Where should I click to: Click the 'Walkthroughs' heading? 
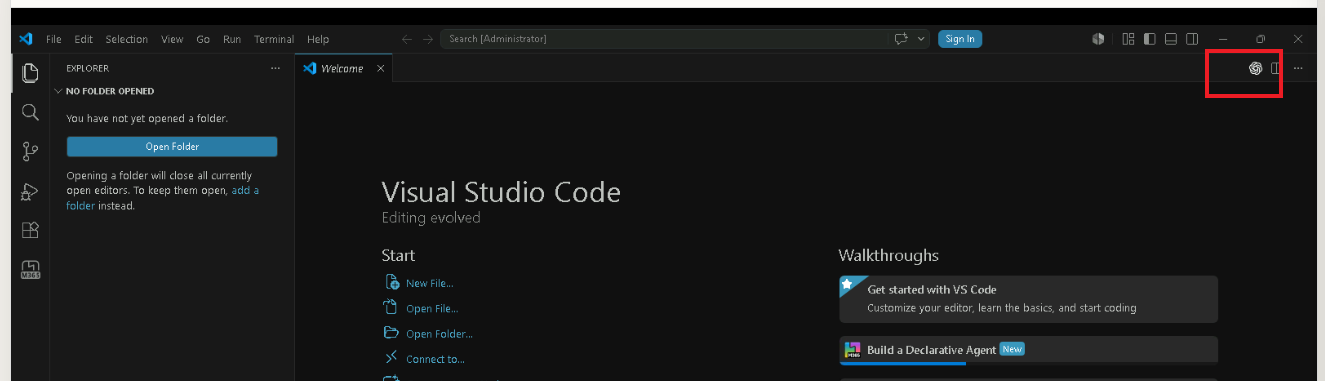pyautogui.click(x=888, y=255)
